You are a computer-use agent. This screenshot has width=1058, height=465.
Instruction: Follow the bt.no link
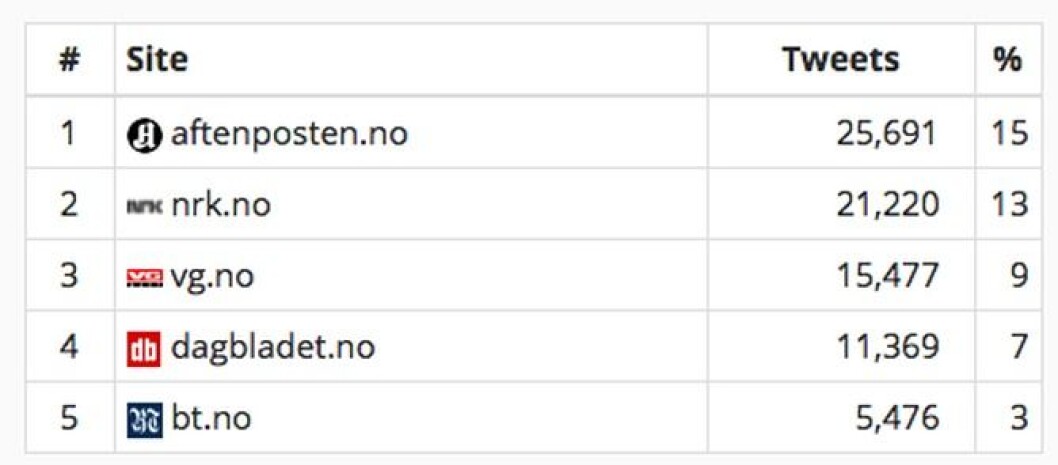211,418
